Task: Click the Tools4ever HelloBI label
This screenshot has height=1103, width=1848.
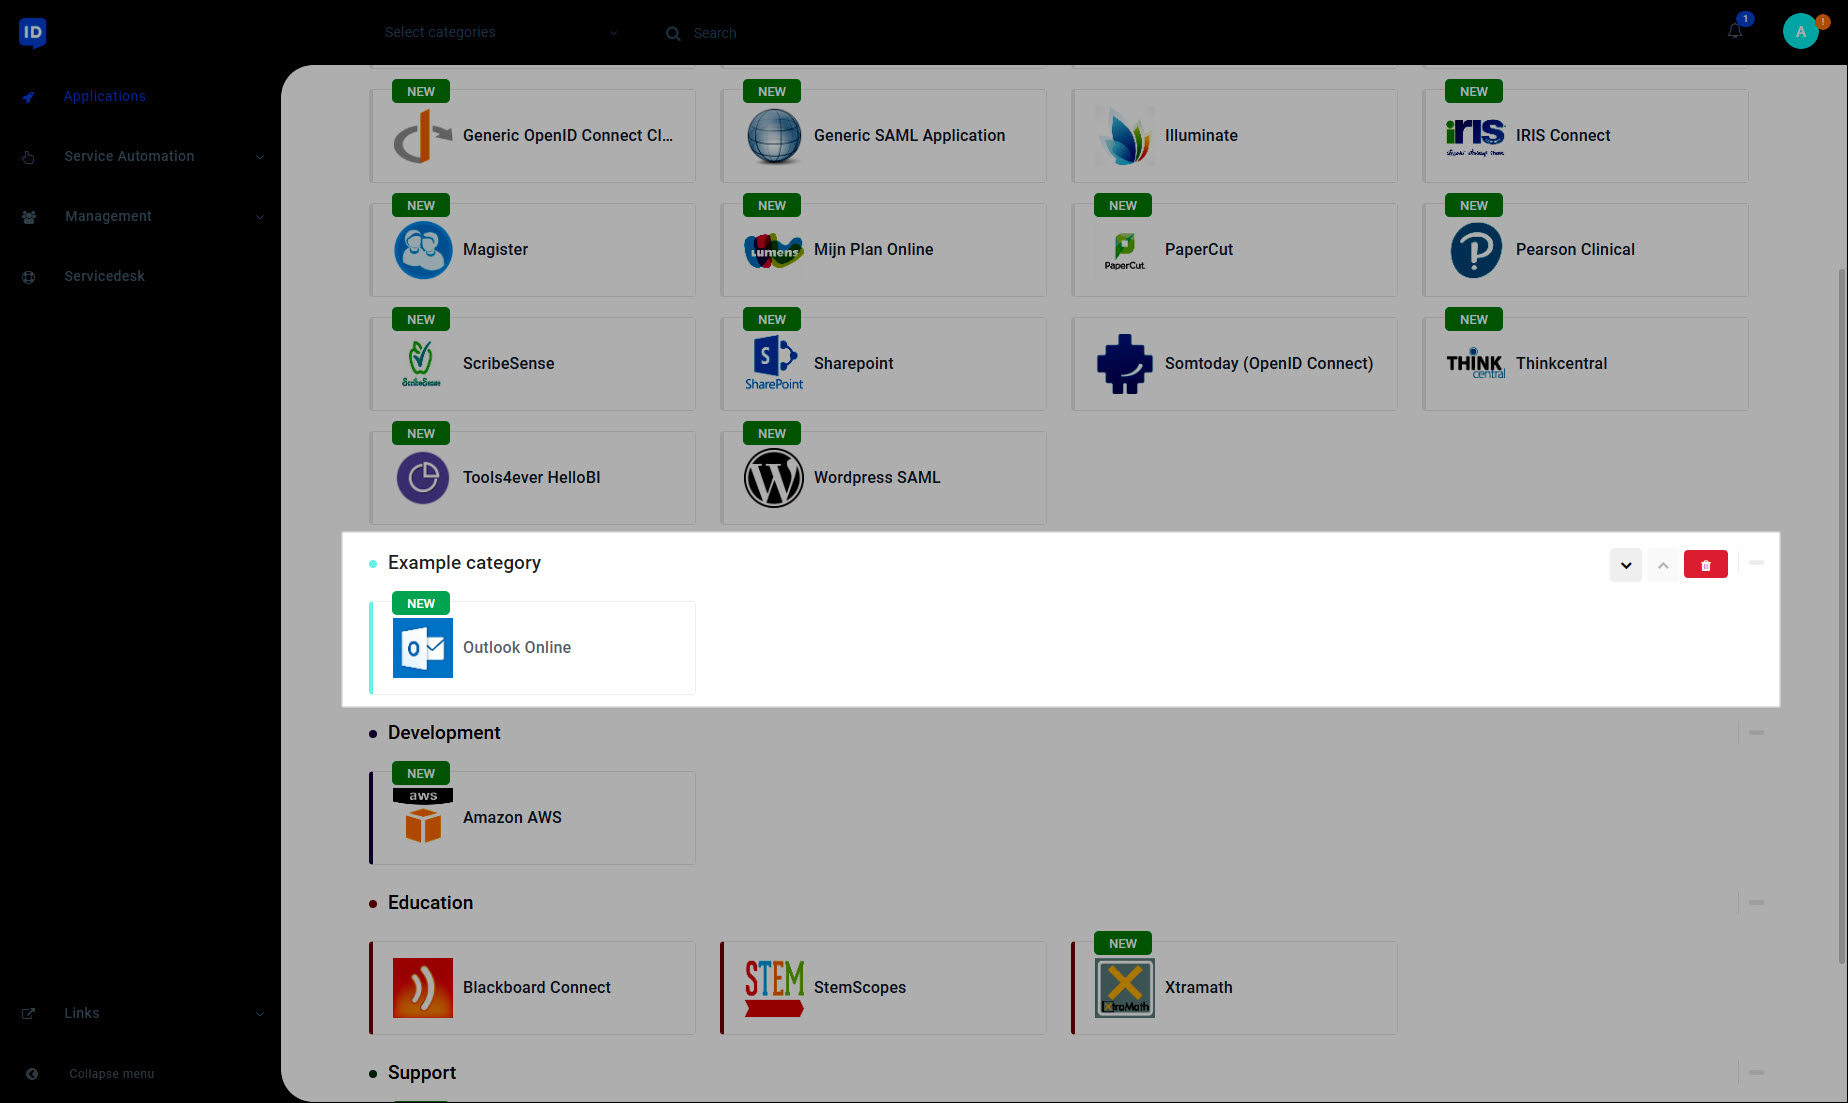Action: click(x=532, y=478)
